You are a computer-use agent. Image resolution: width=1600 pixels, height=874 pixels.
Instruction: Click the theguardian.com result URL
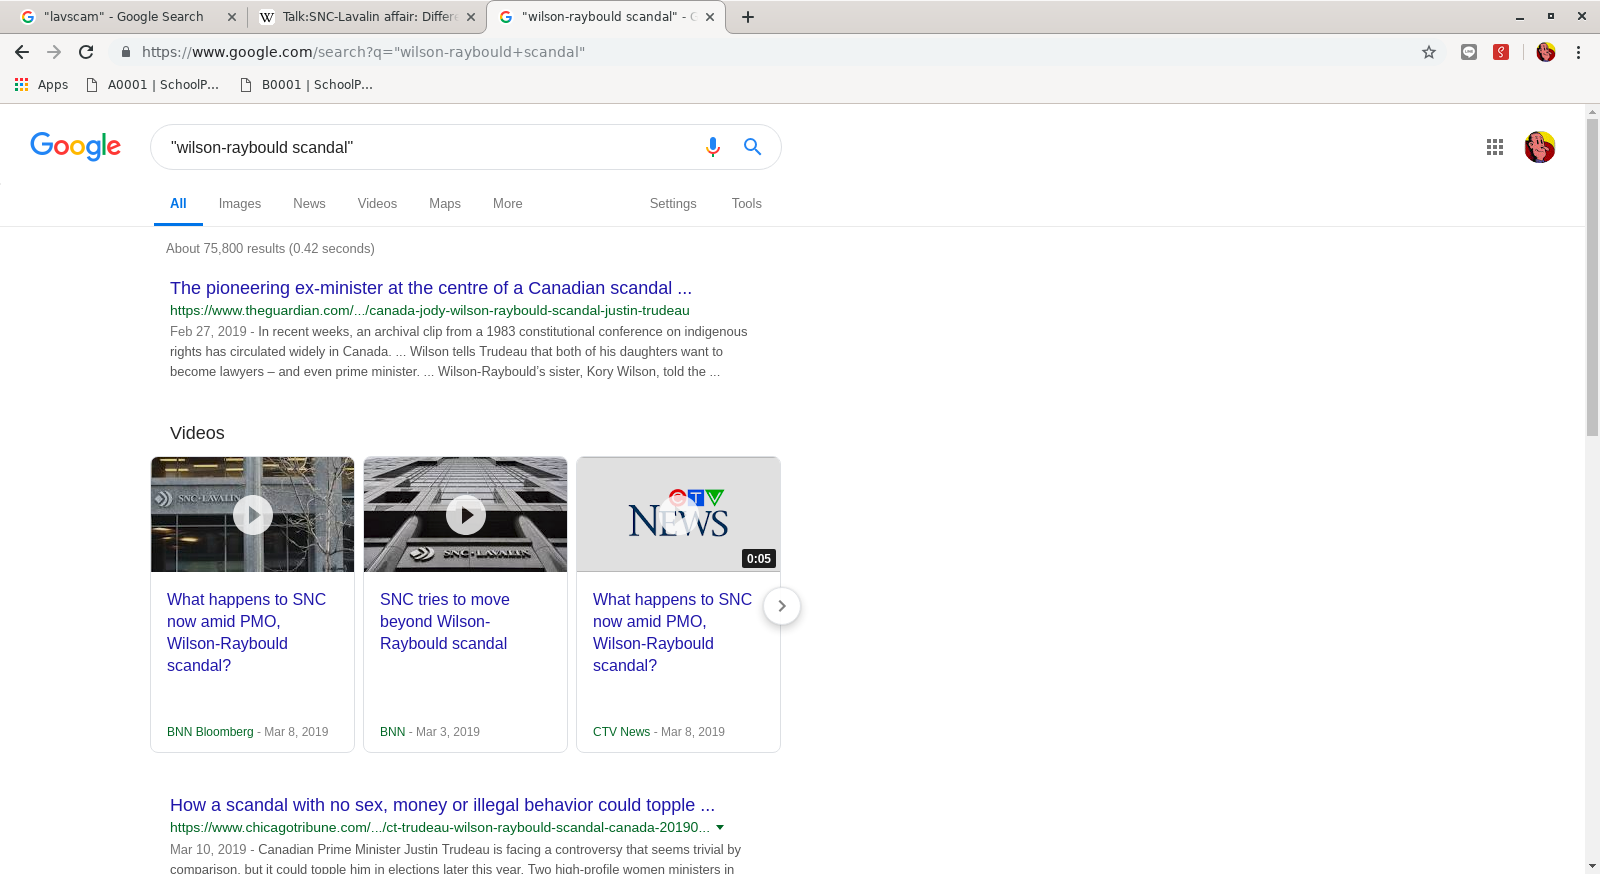(x=430, y=311)
